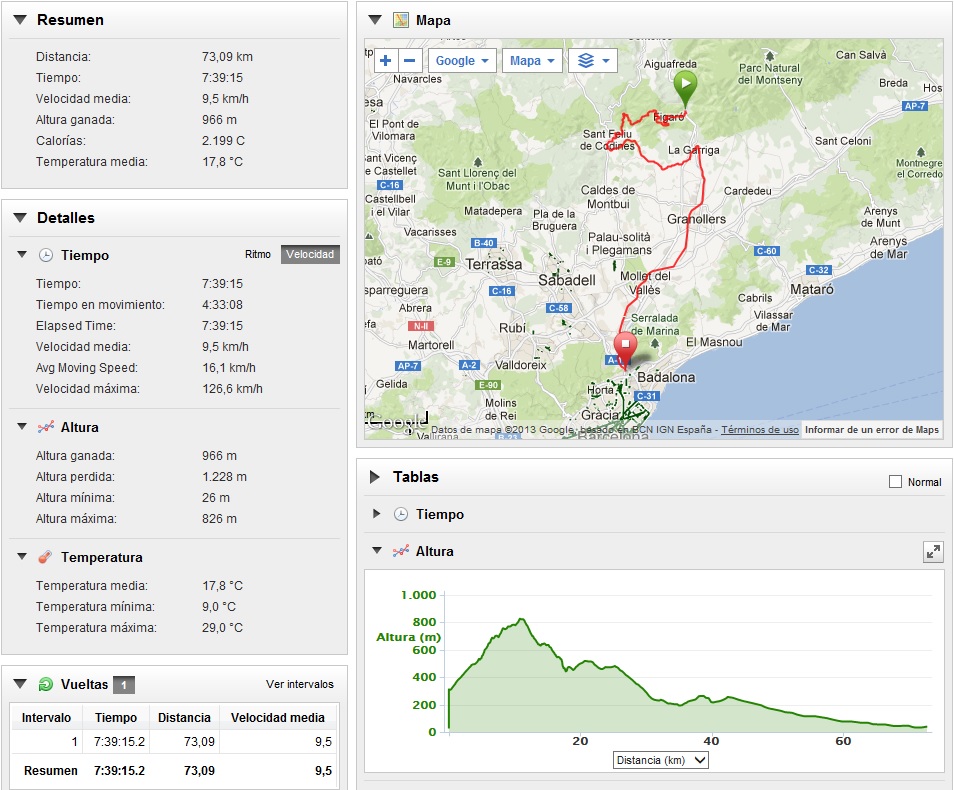Viewport: 954px width, 790px height.
Task: Select the Altura perdida value 1.228 m
Action: point(225,477)
